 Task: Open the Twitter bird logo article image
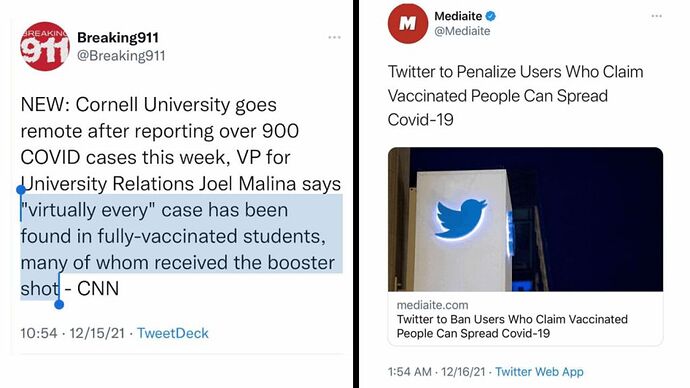pyautogui.click(x=525, y=219)
